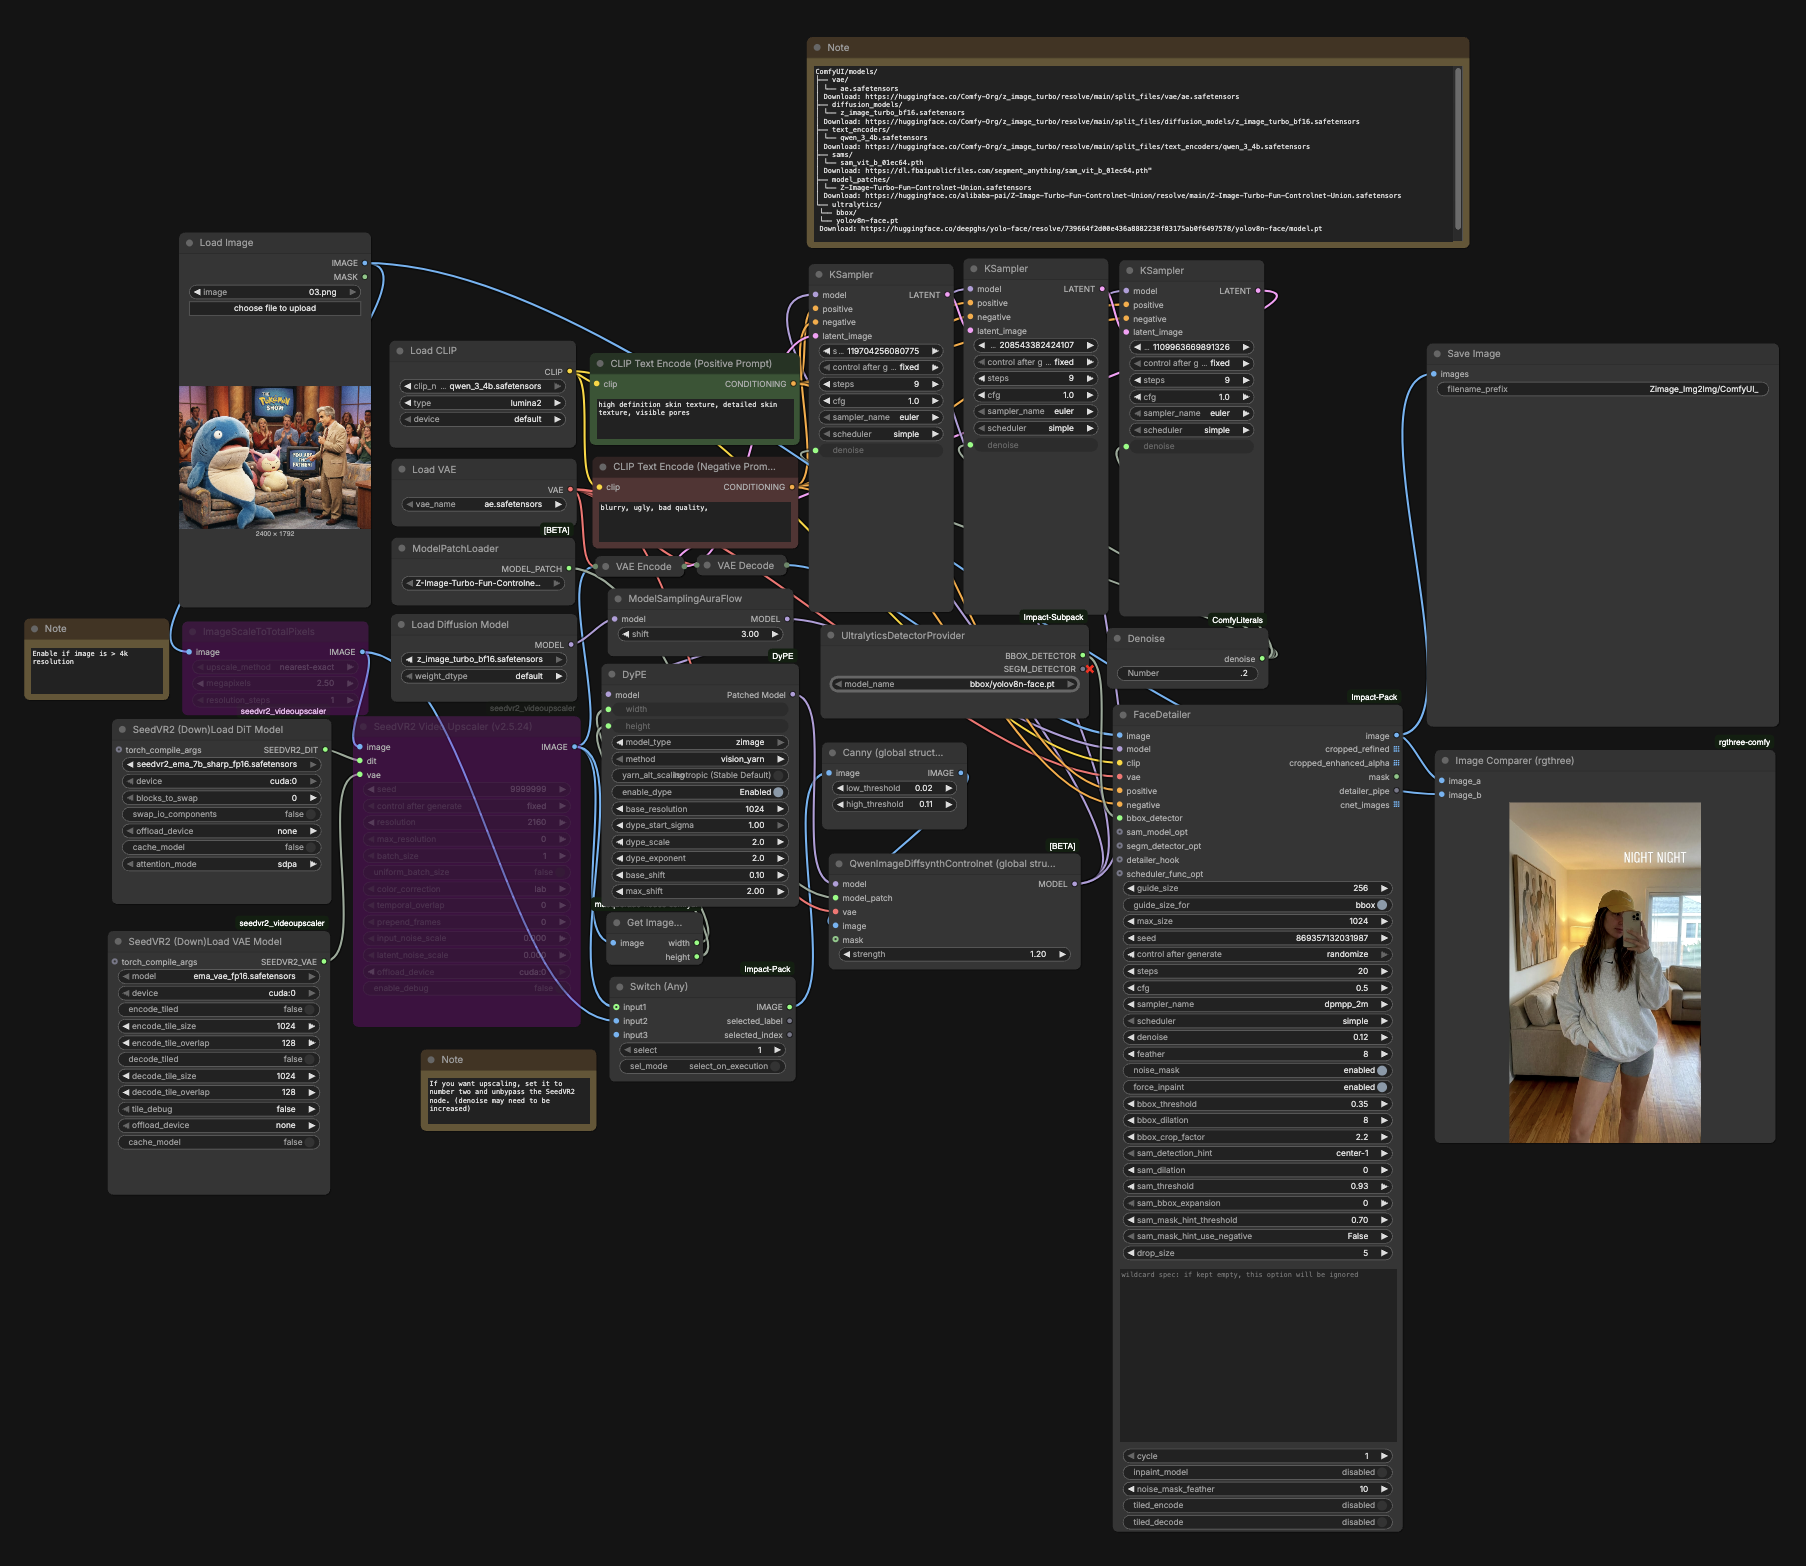Screen dimensions: 1806x1566
Task: Click the collapse dot on Save Image node
Action: tap(1437, 354)
